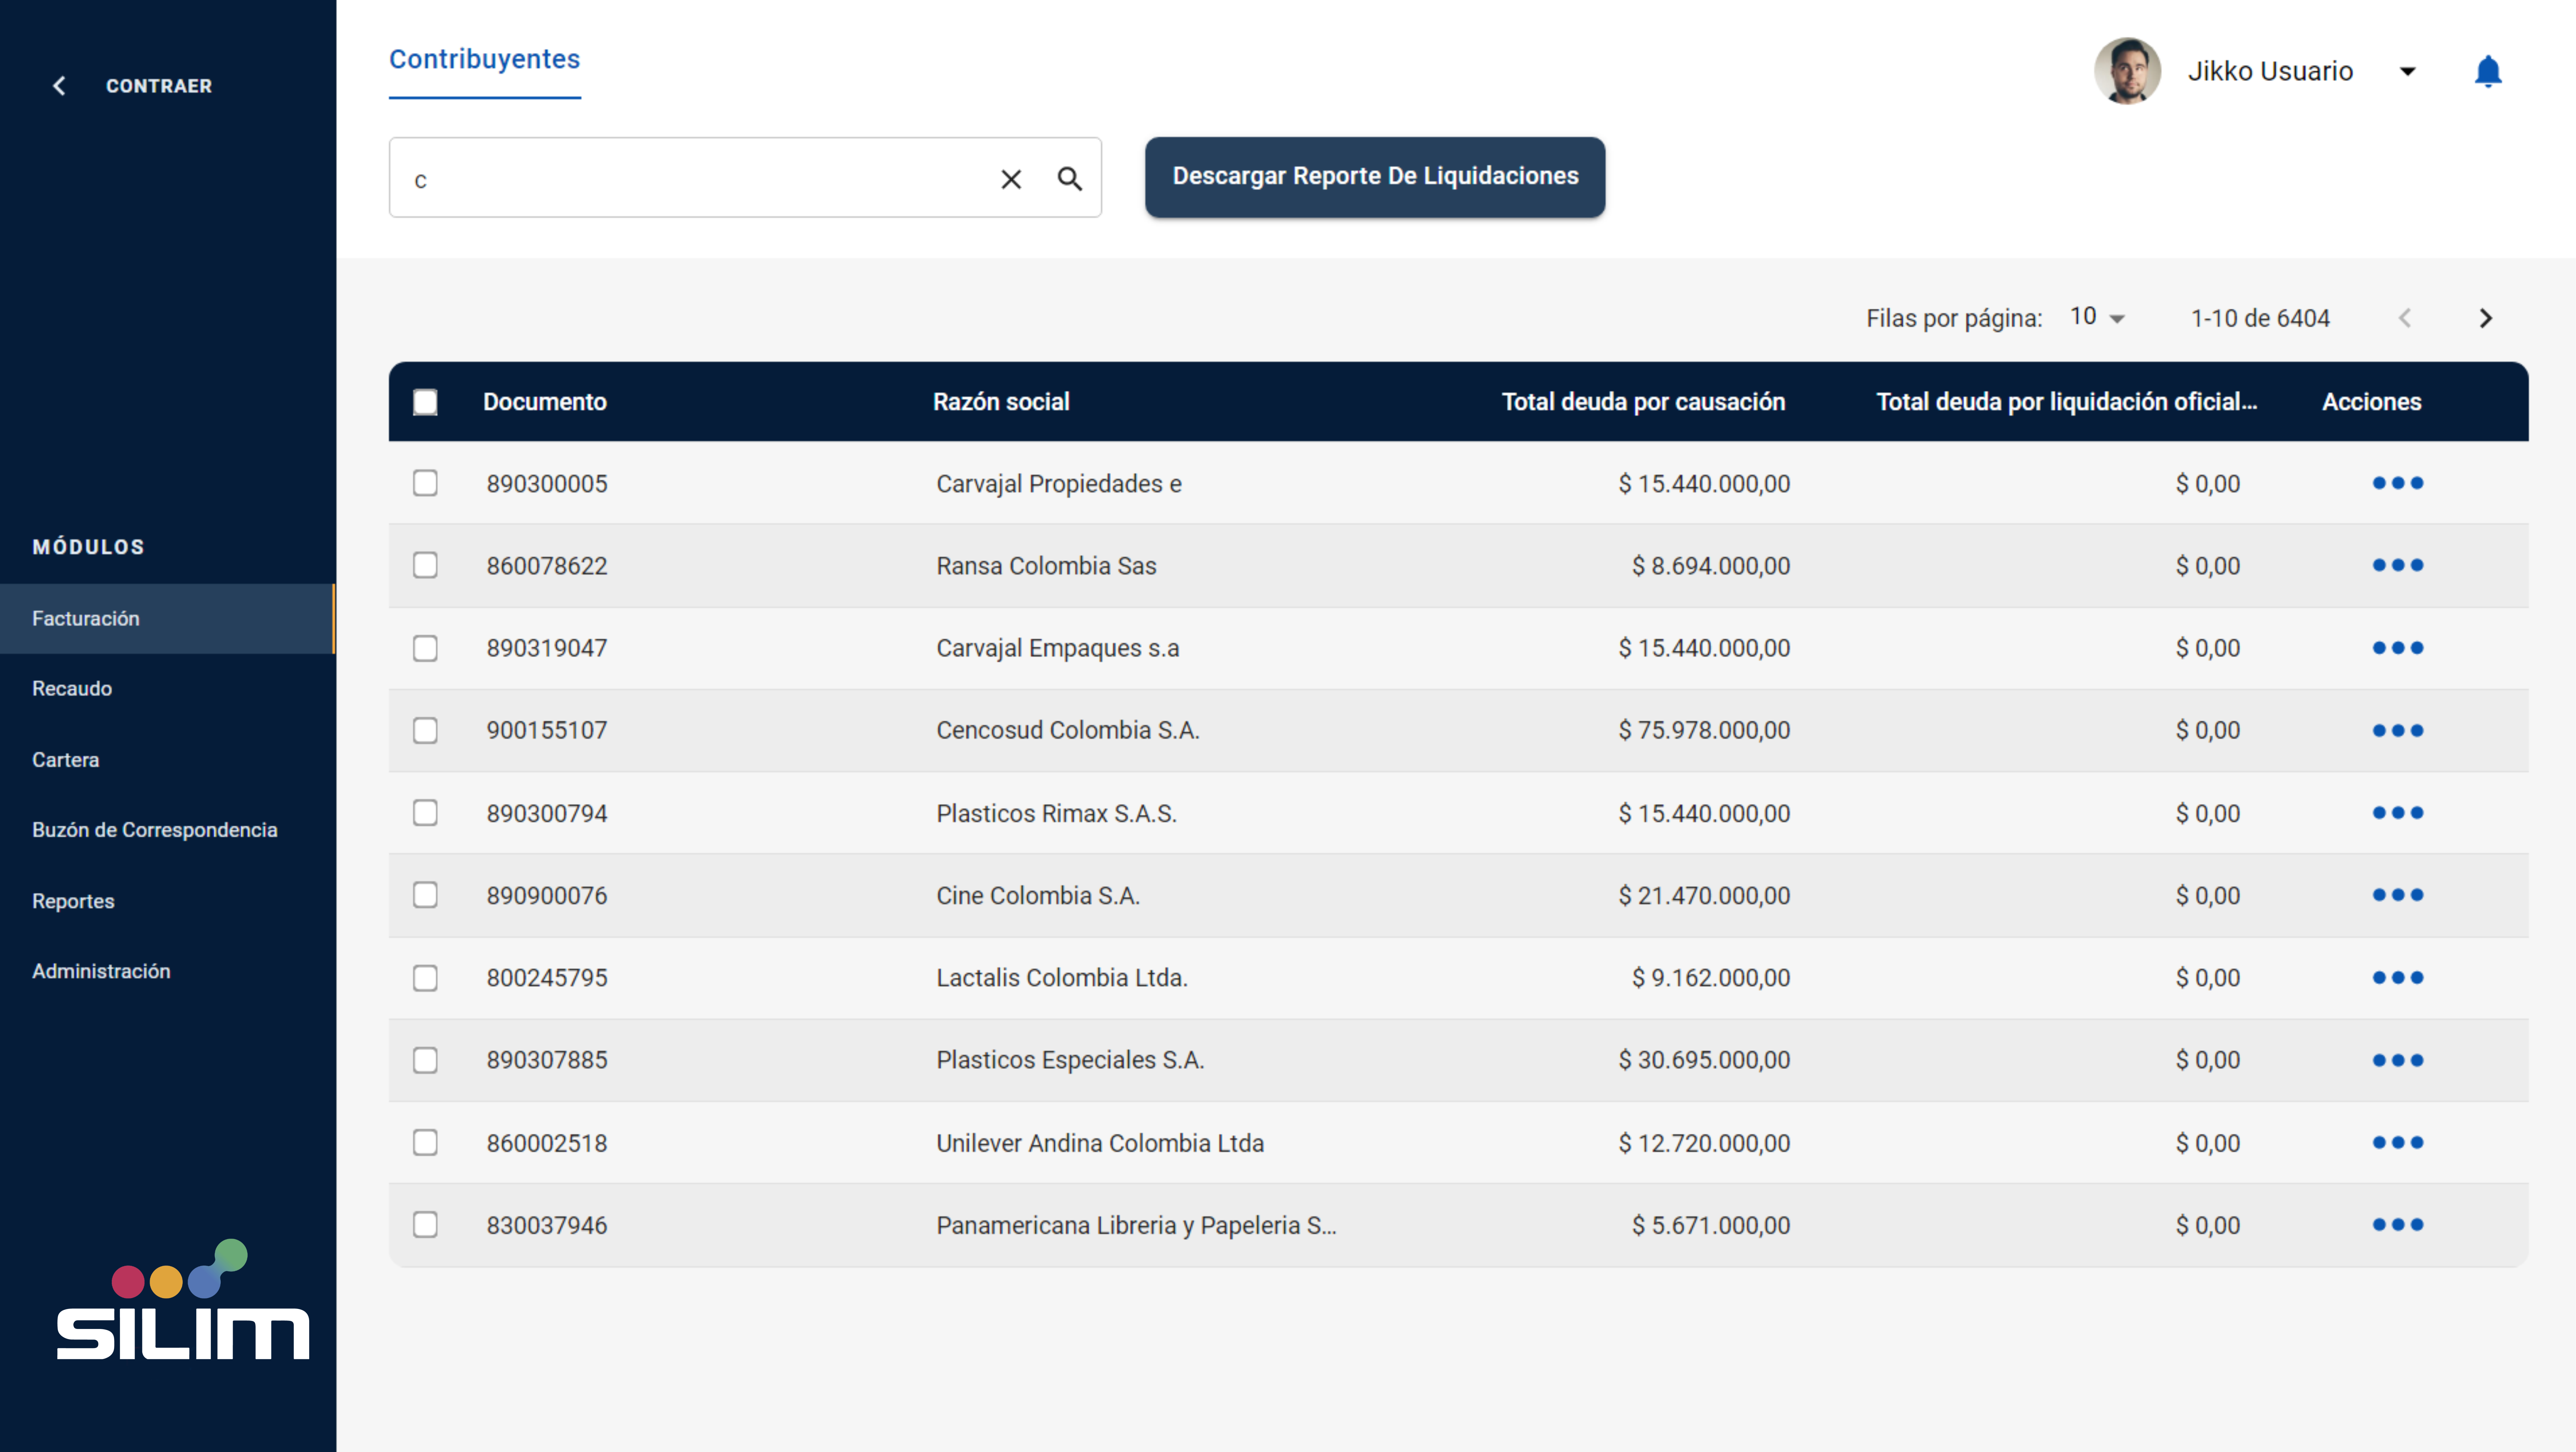The height and width of the screenshot is (1452, 2576).
Task: Click the Jikko Usuario avatar photo
Action: (x=2127, y=71)
